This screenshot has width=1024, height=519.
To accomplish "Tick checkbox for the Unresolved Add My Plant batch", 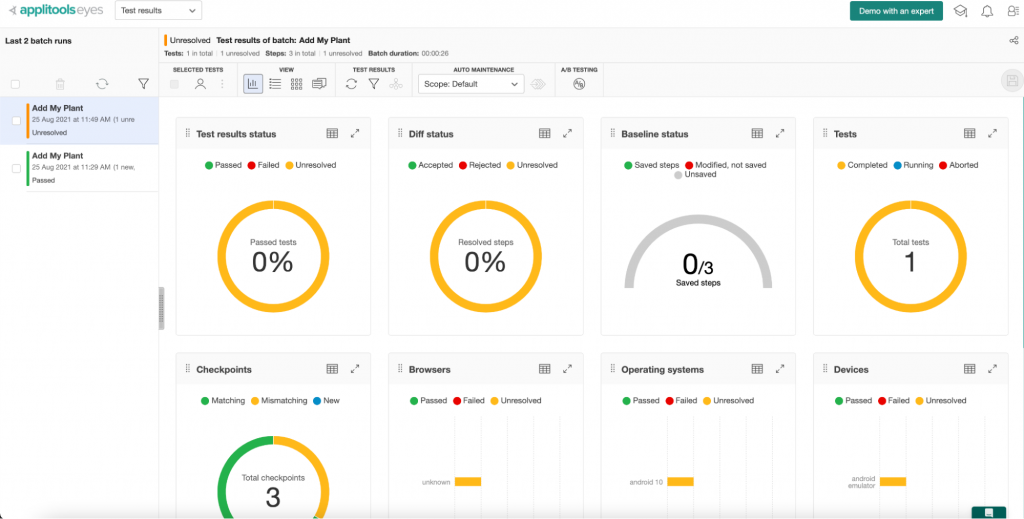I will 16,120.
